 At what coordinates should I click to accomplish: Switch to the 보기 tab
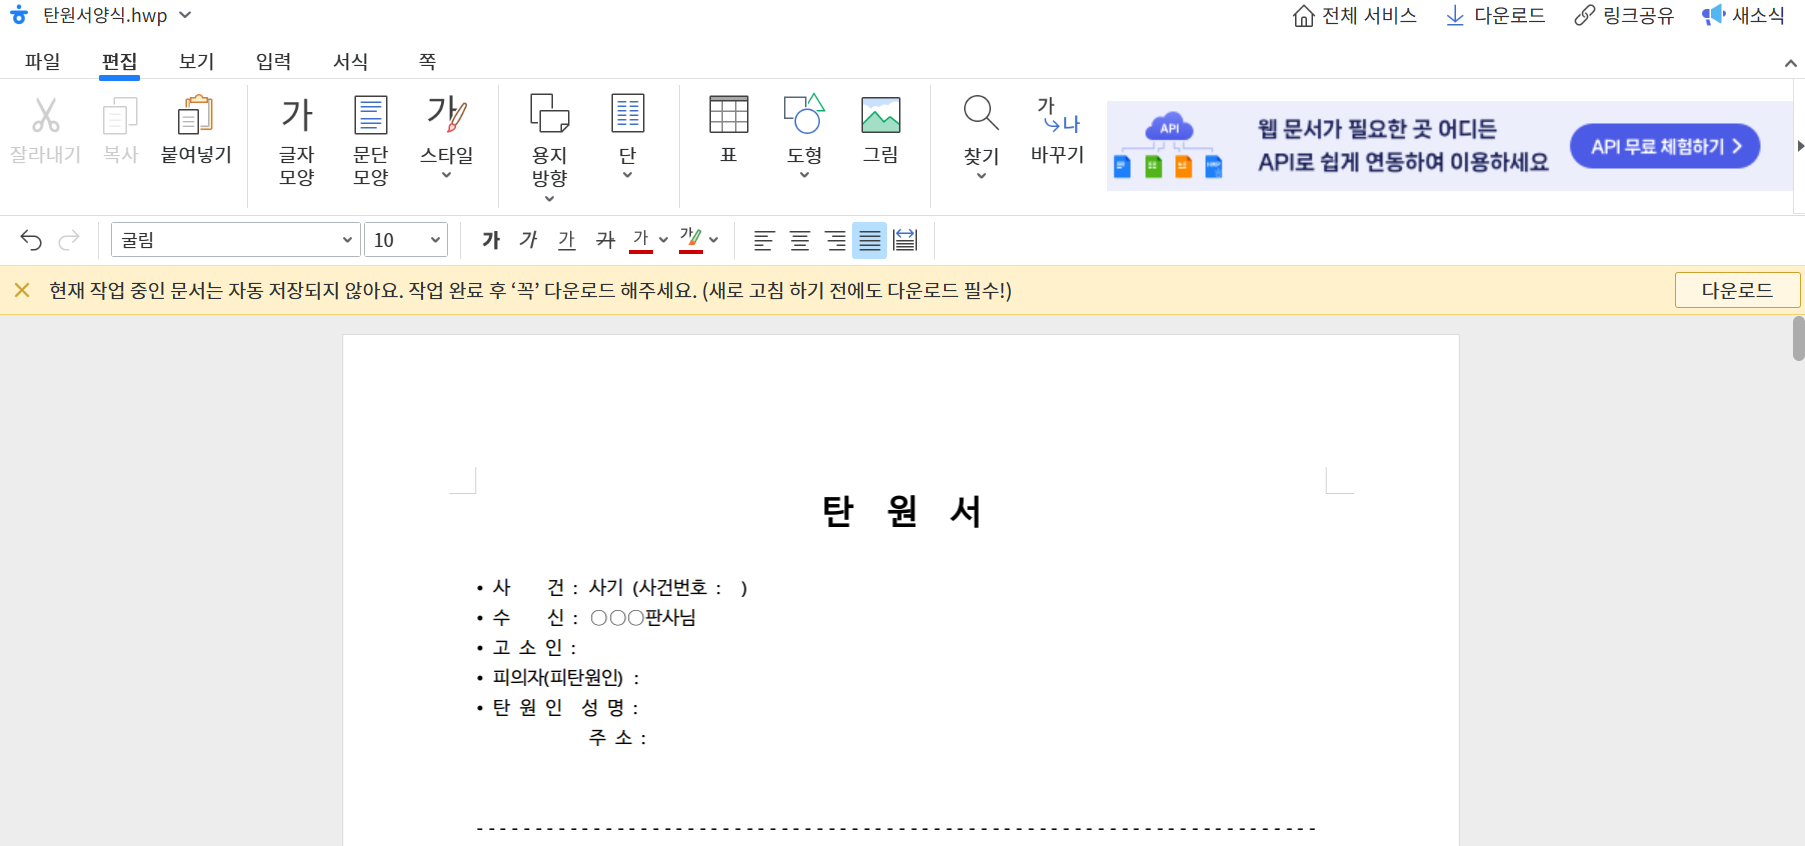(196, 61)
